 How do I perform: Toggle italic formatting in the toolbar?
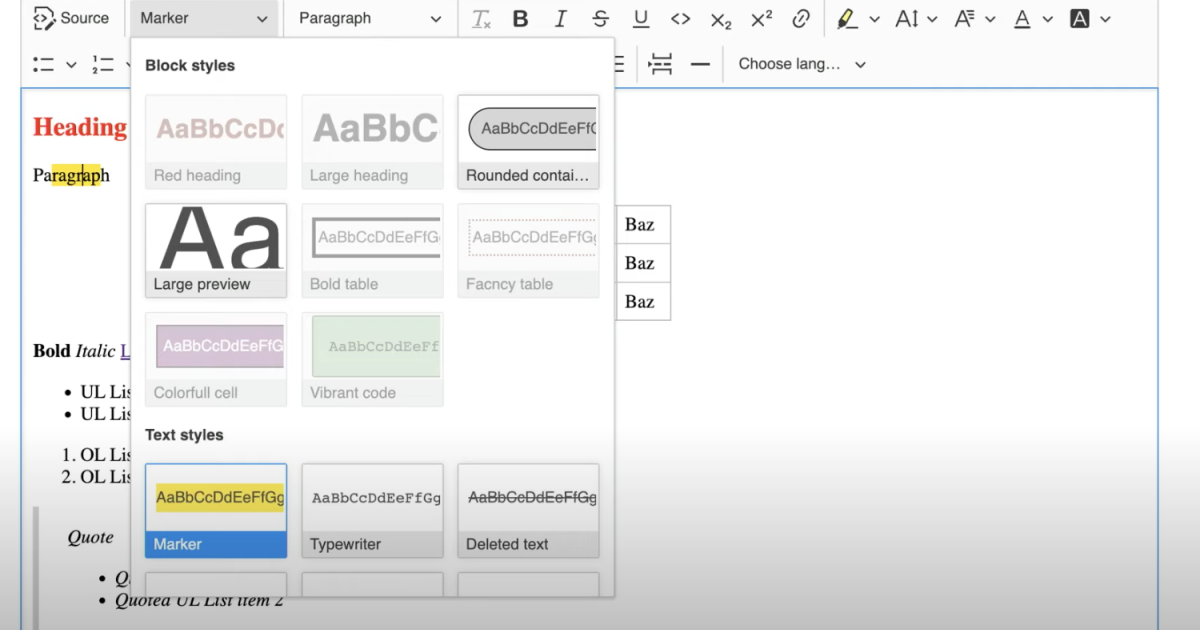click(x=560, y=19)
